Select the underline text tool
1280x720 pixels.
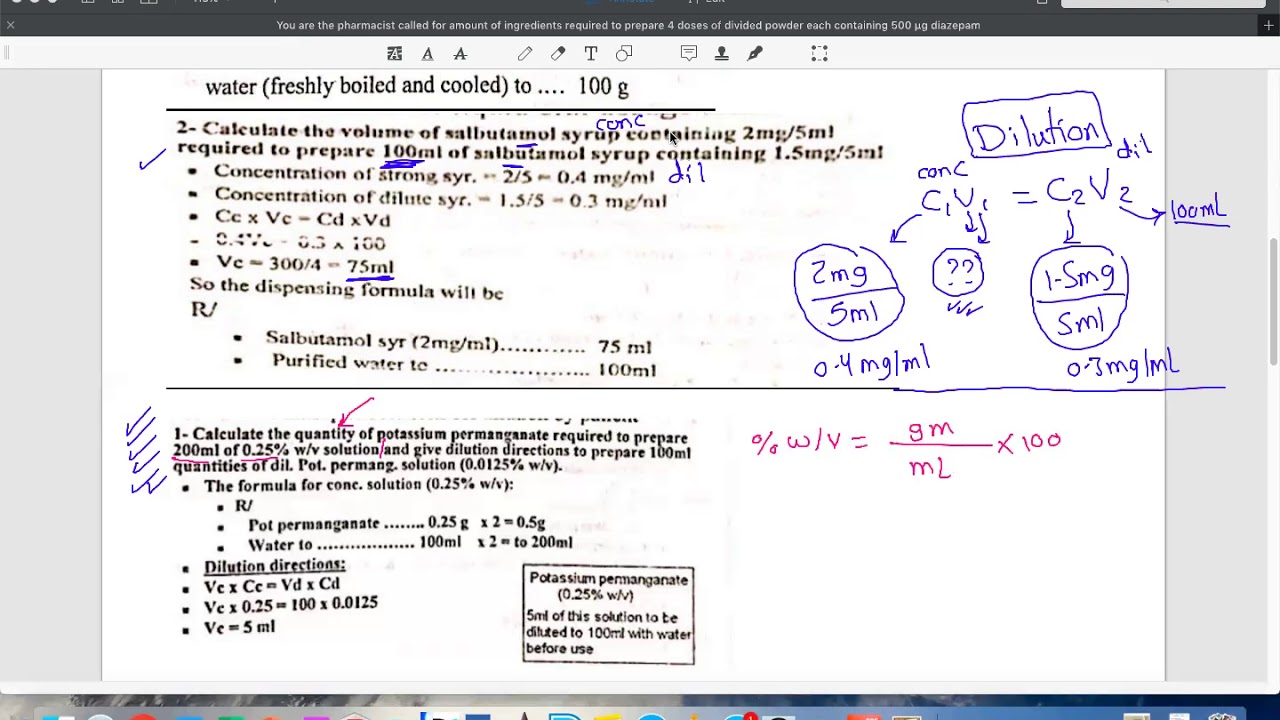click(x=427, y=54)
